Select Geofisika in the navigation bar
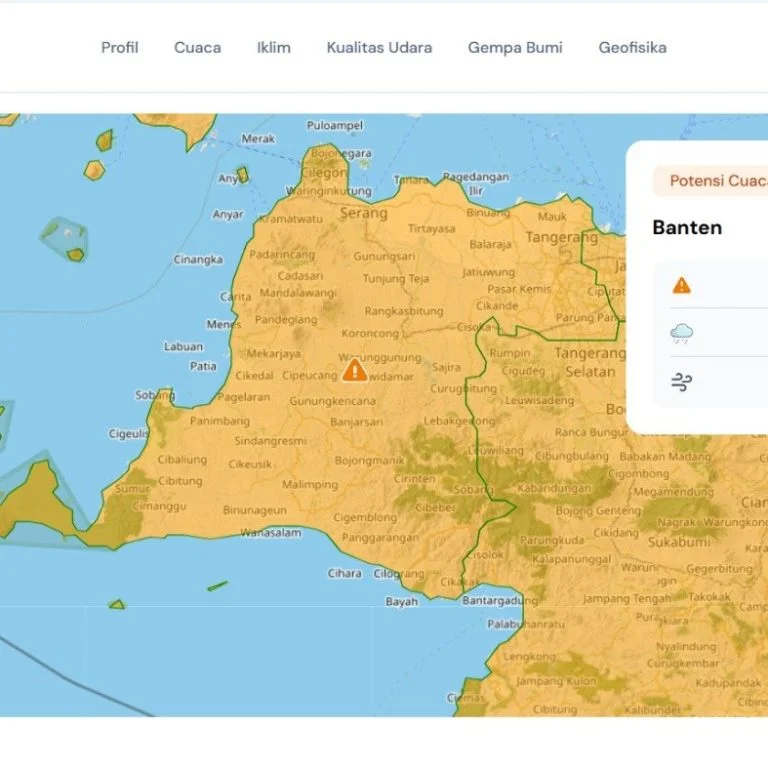This screenshot has width=768, height=768. click(x=632, y=47)
